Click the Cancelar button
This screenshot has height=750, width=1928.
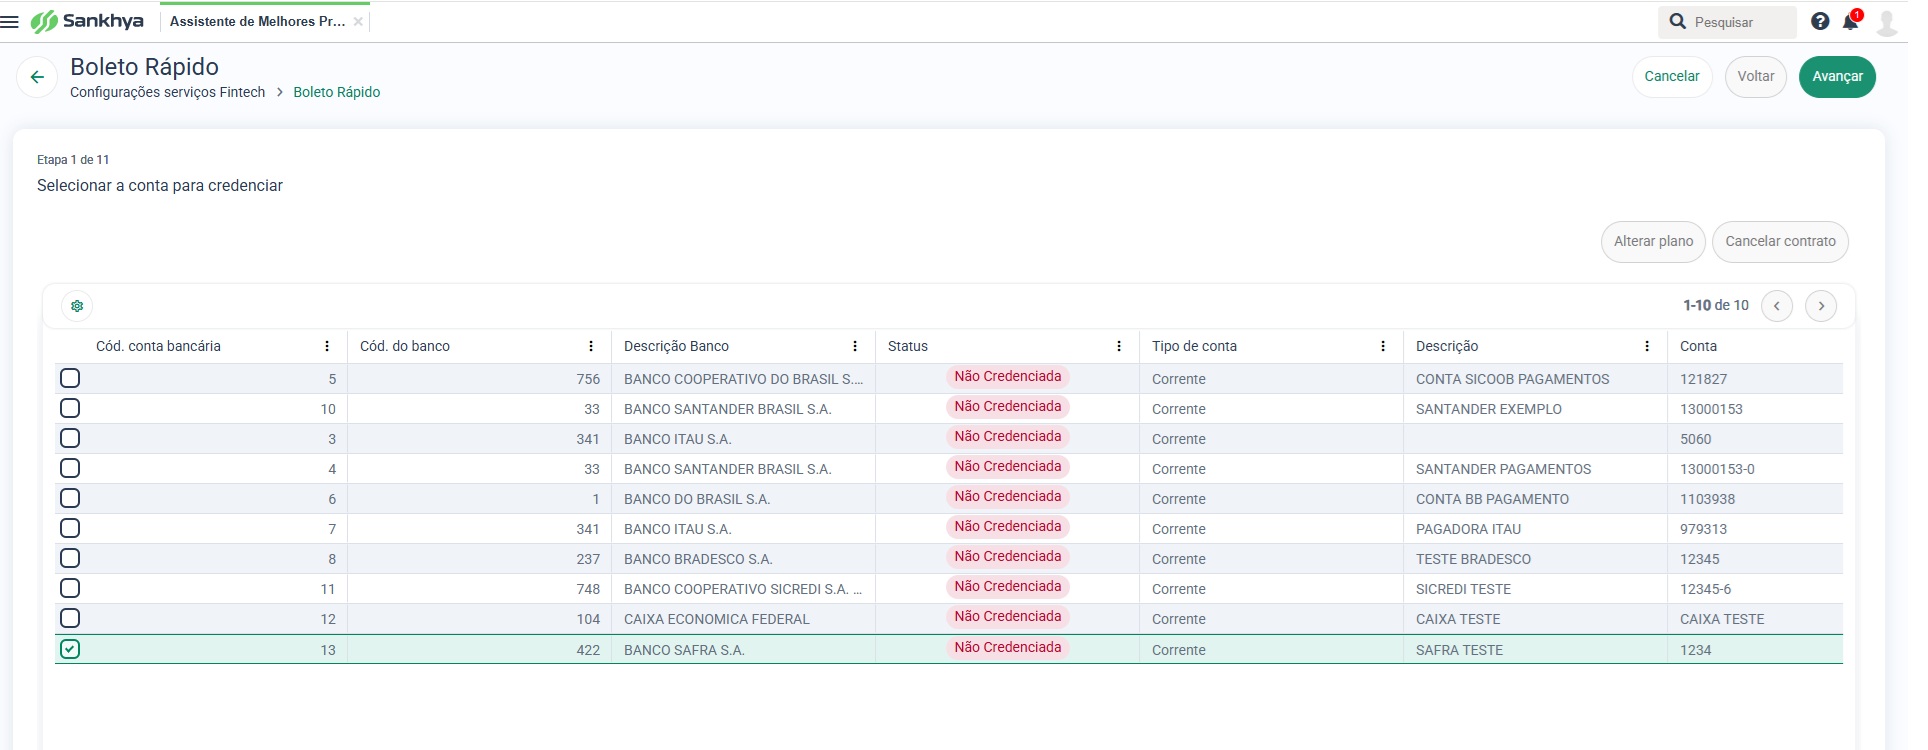[x=1672, y=77]
